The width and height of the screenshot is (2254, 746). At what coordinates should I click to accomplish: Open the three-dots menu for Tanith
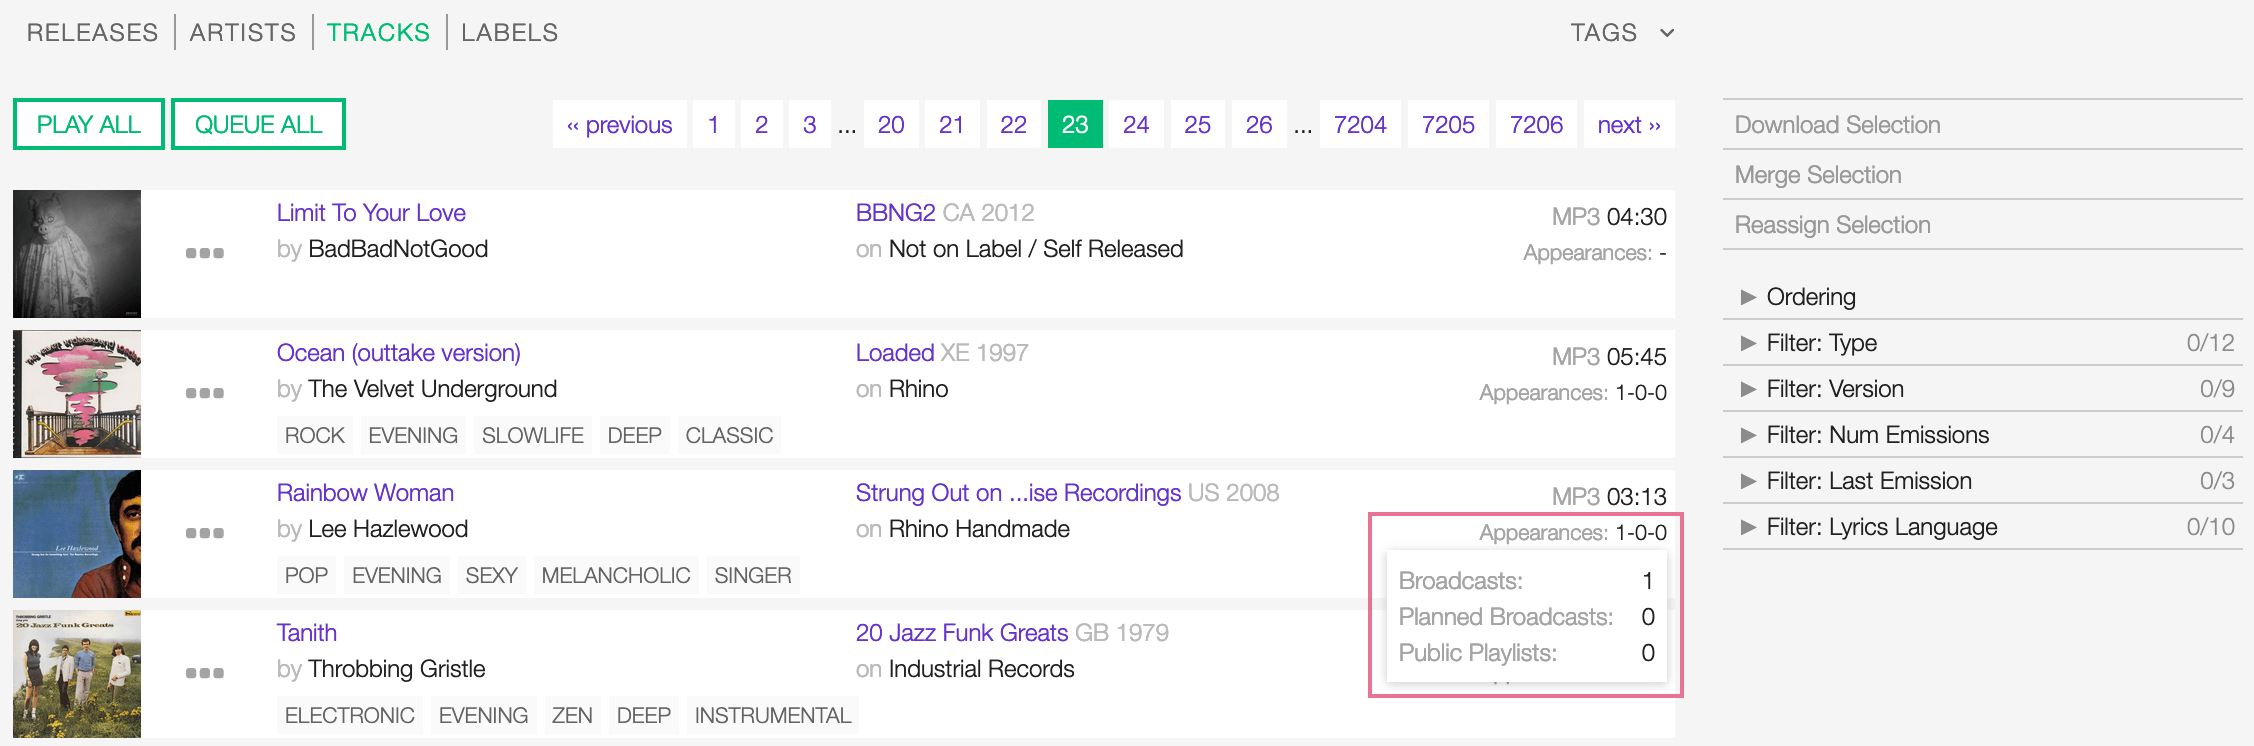tap(205, 673)
